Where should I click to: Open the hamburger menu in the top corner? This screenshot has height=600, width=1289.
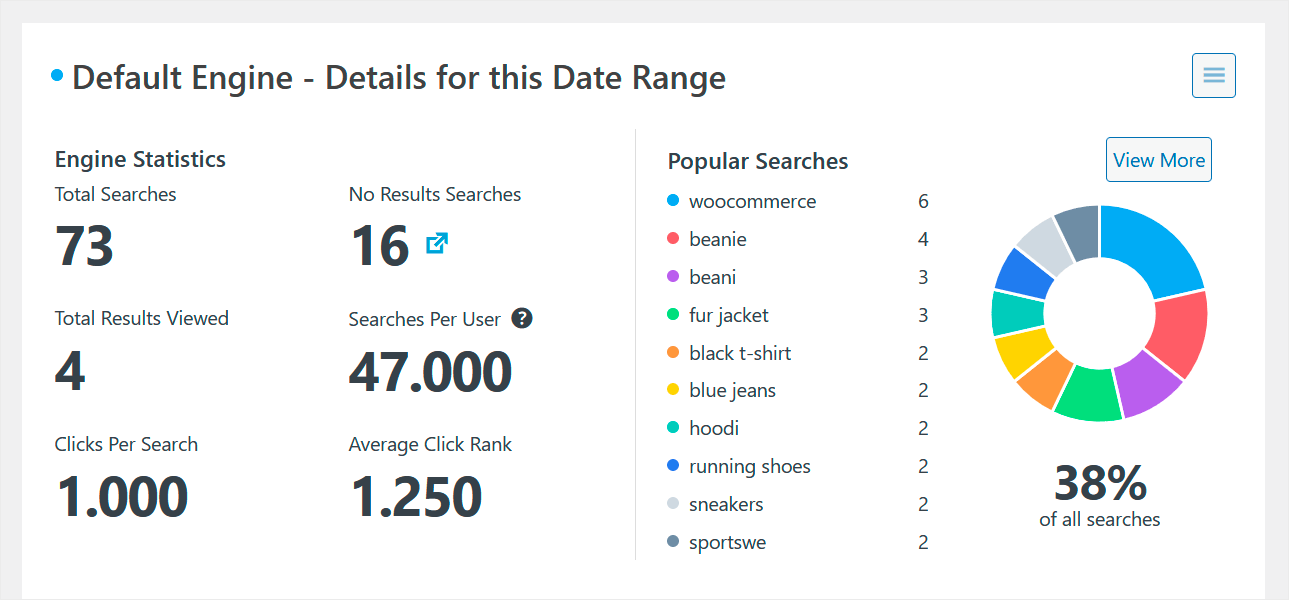[x=1212, y=75]
